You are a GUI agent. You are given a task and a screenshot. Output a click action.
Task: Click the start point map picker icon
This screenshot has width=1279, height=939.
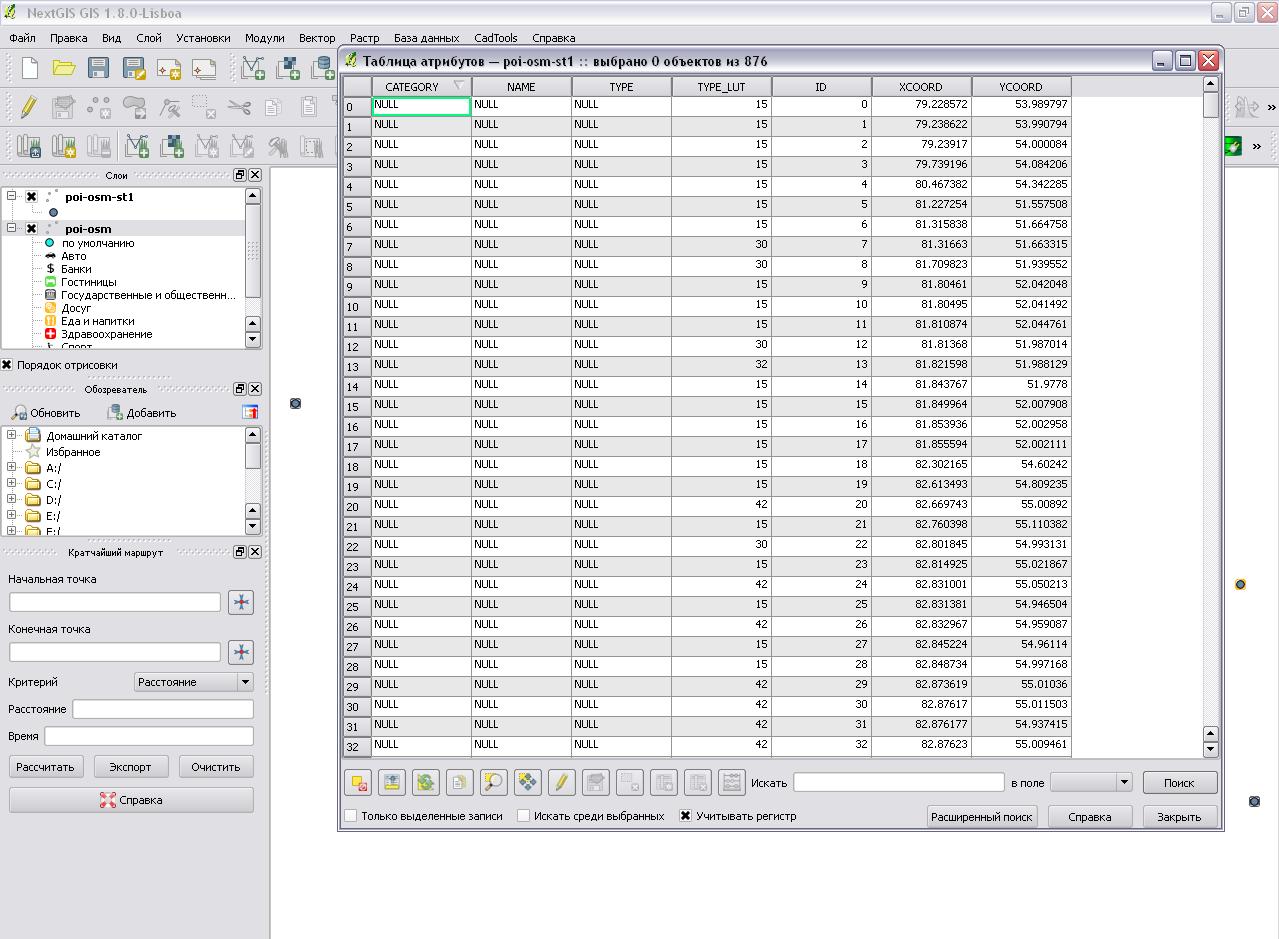240,602
